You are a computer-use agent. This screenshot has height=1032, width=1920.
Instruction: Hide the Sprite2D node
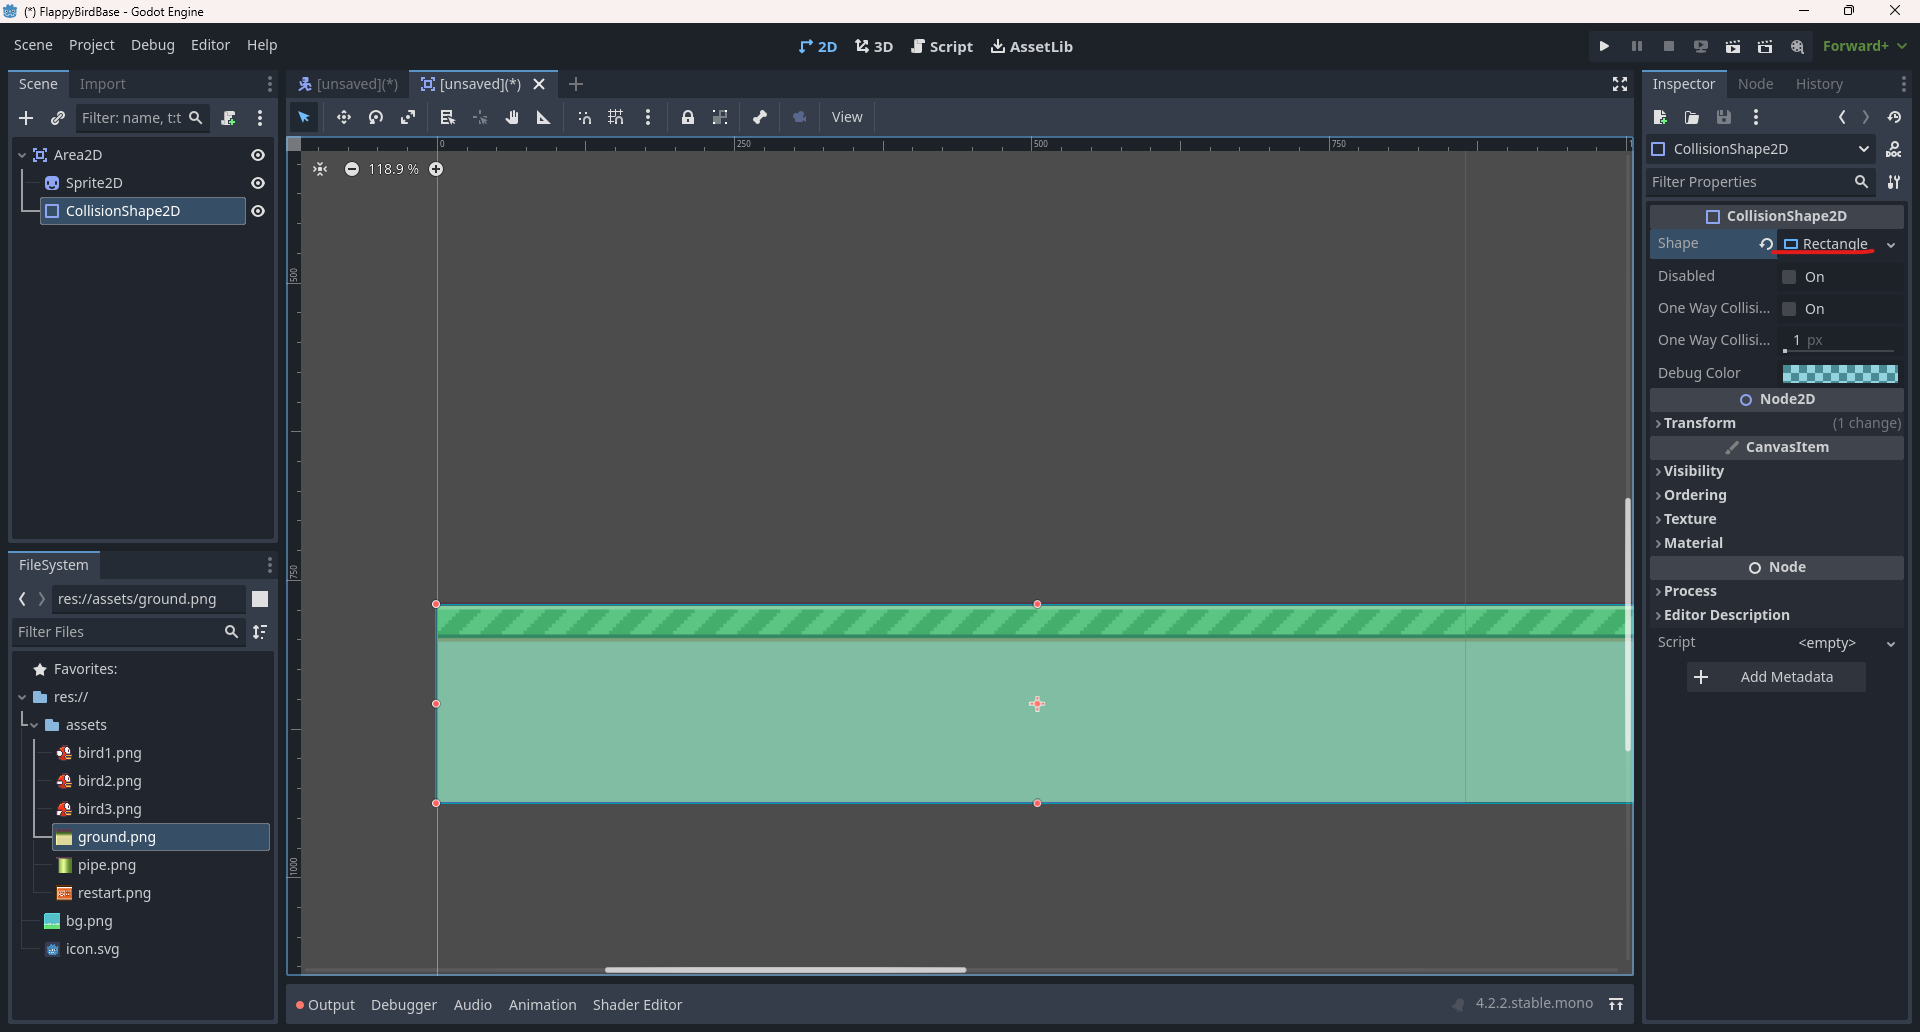click(258, 183)
